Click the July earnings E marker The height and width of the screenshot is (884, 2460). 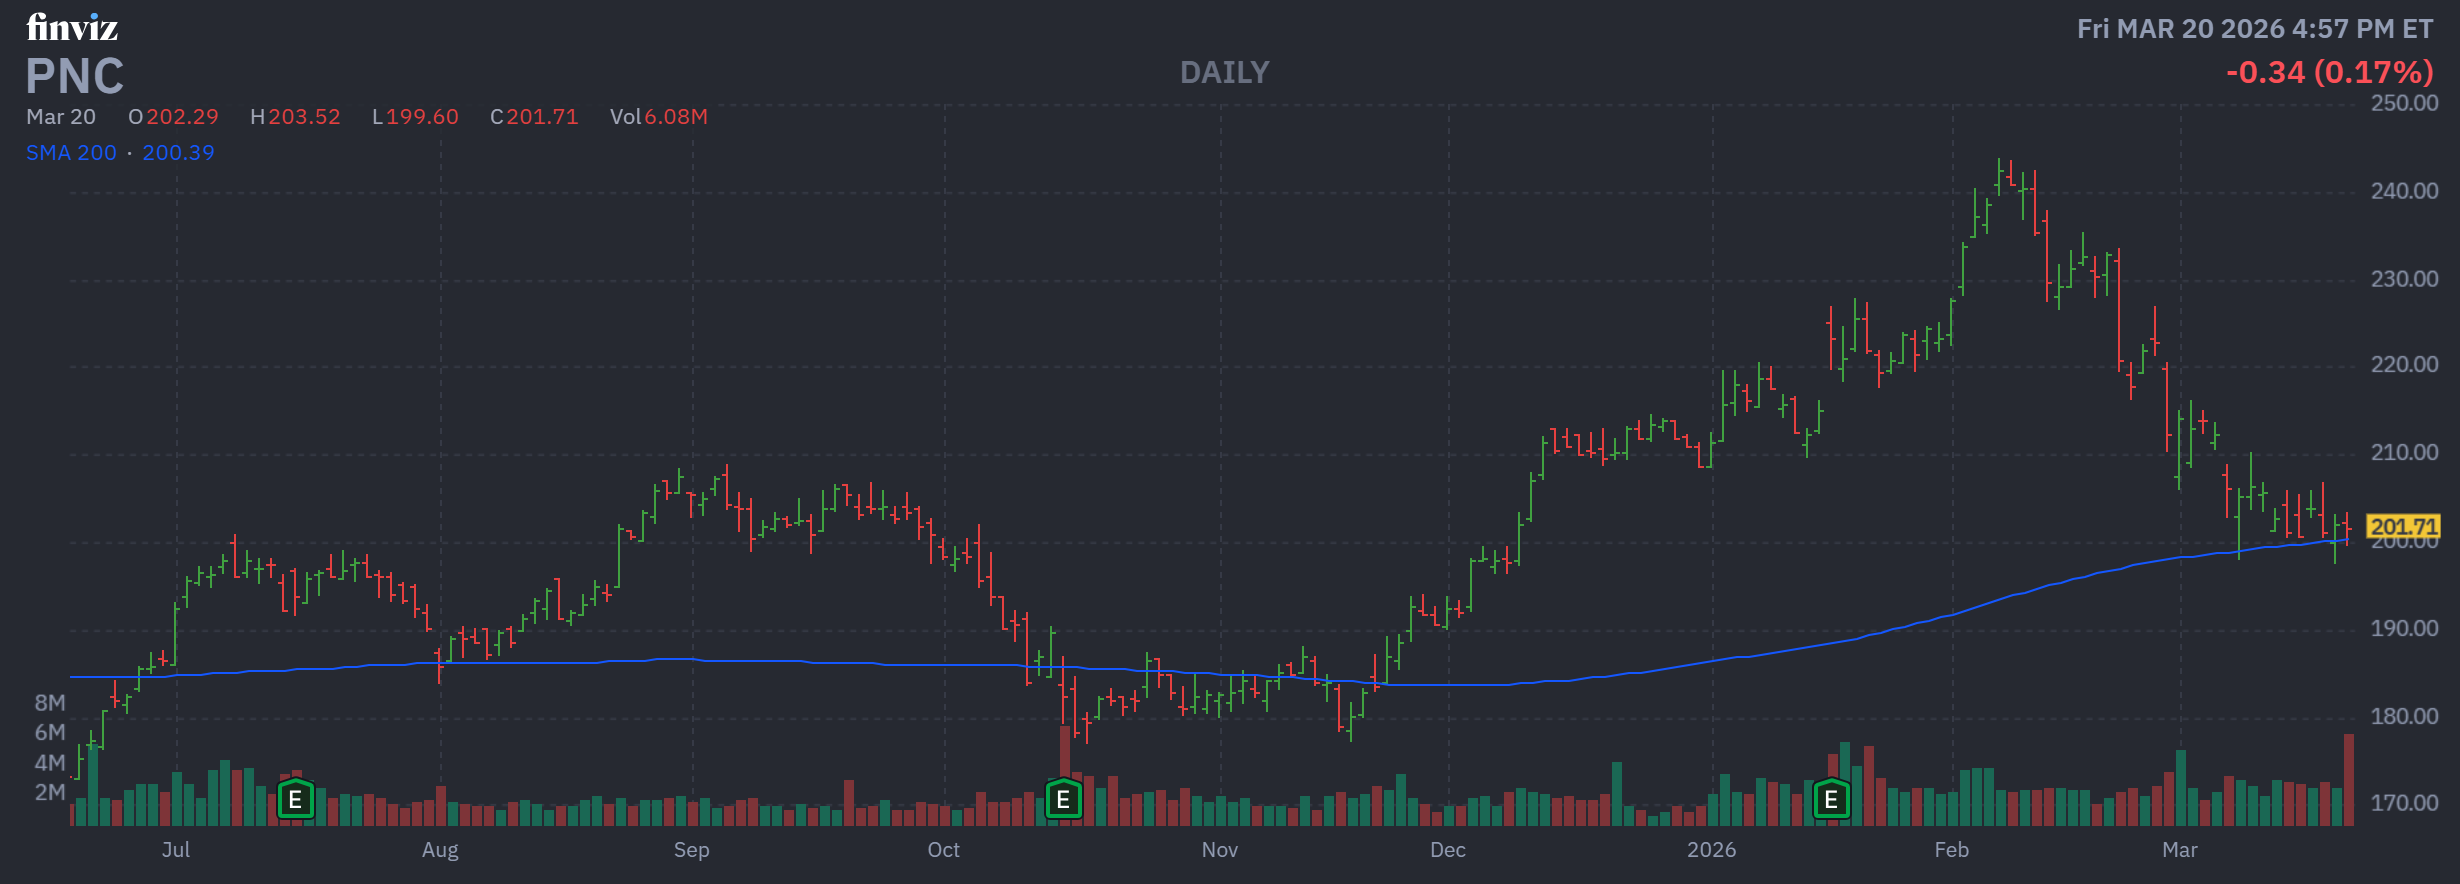(x=295, y=800)
